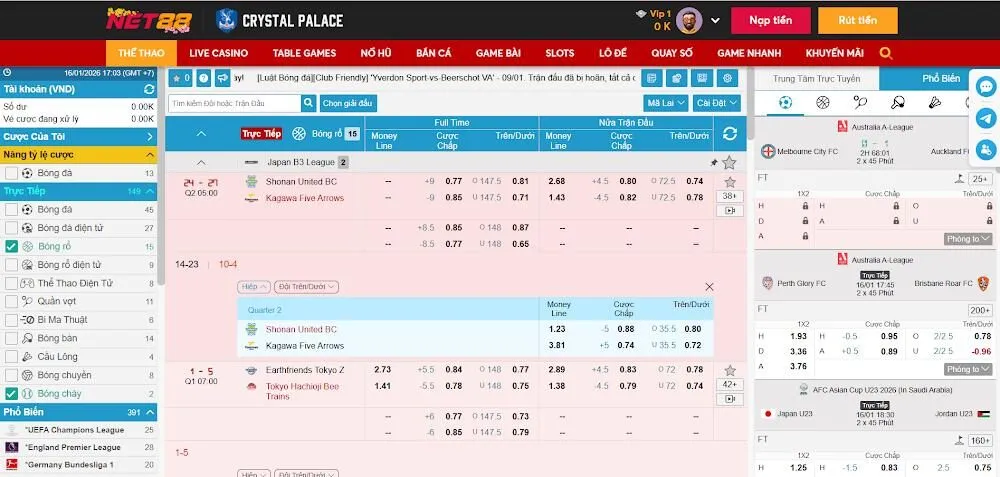Check Bóng rổ điện tử checkbox
Image resolution: width=1000 pixels, height=477 pixels.
pos(11,265)
